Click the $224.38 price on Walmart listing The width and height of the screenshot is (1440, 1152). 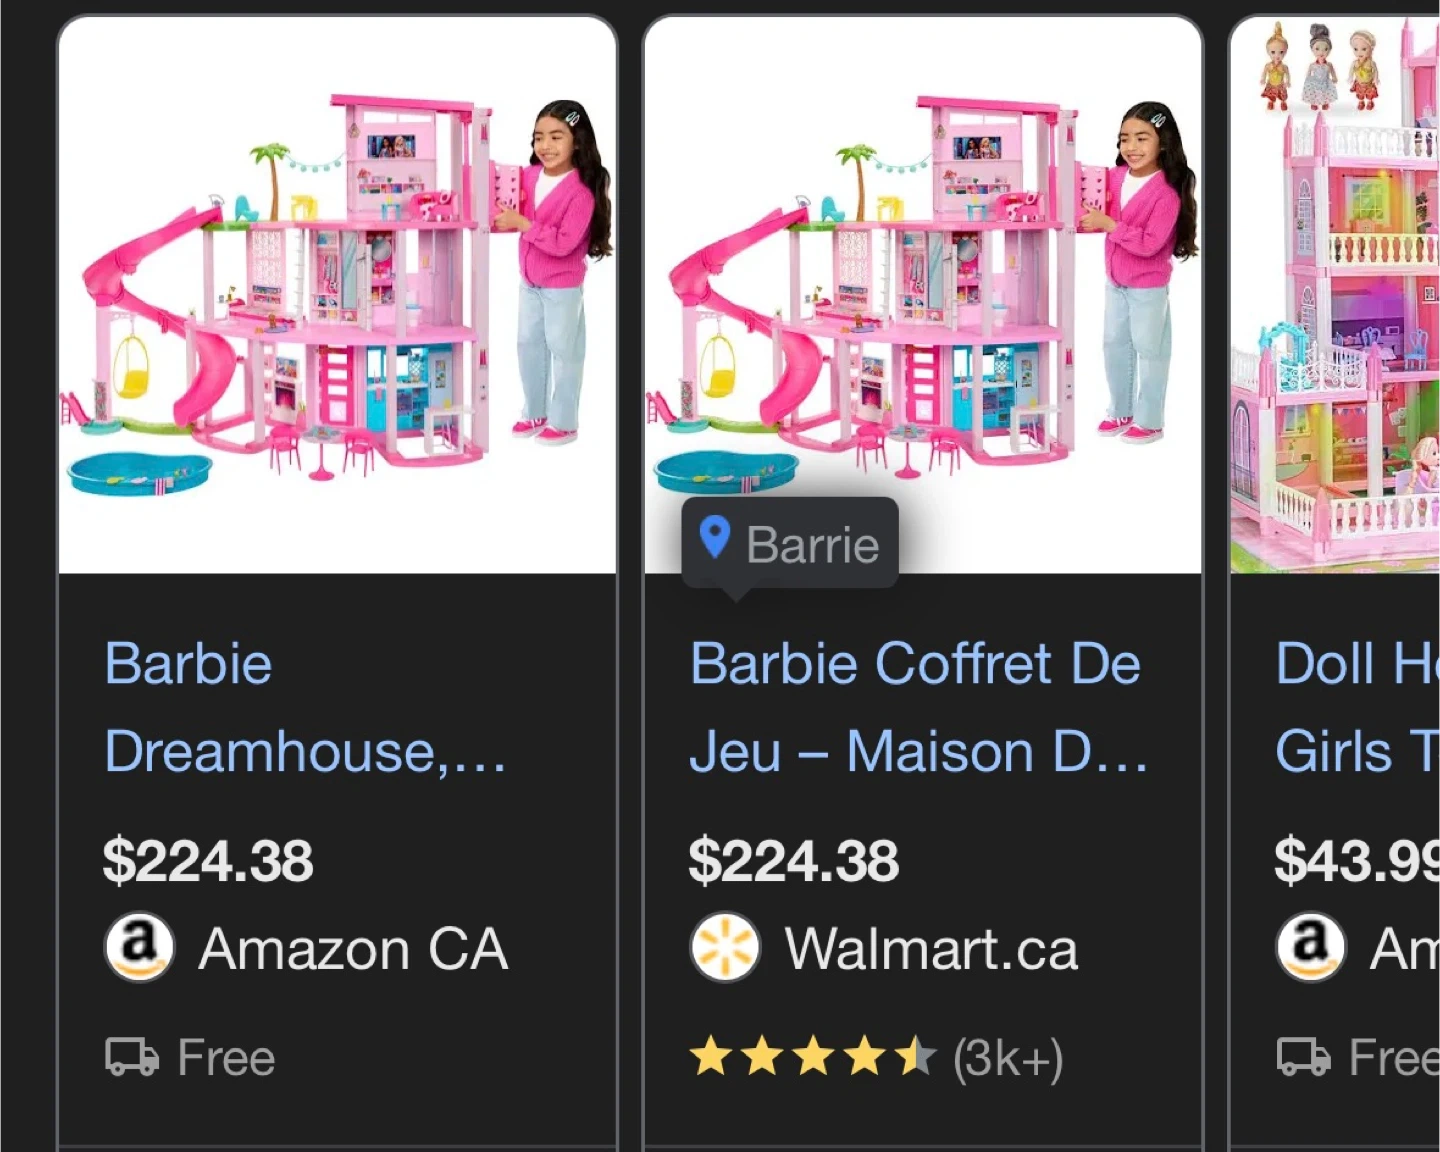(x=794, y=861)
